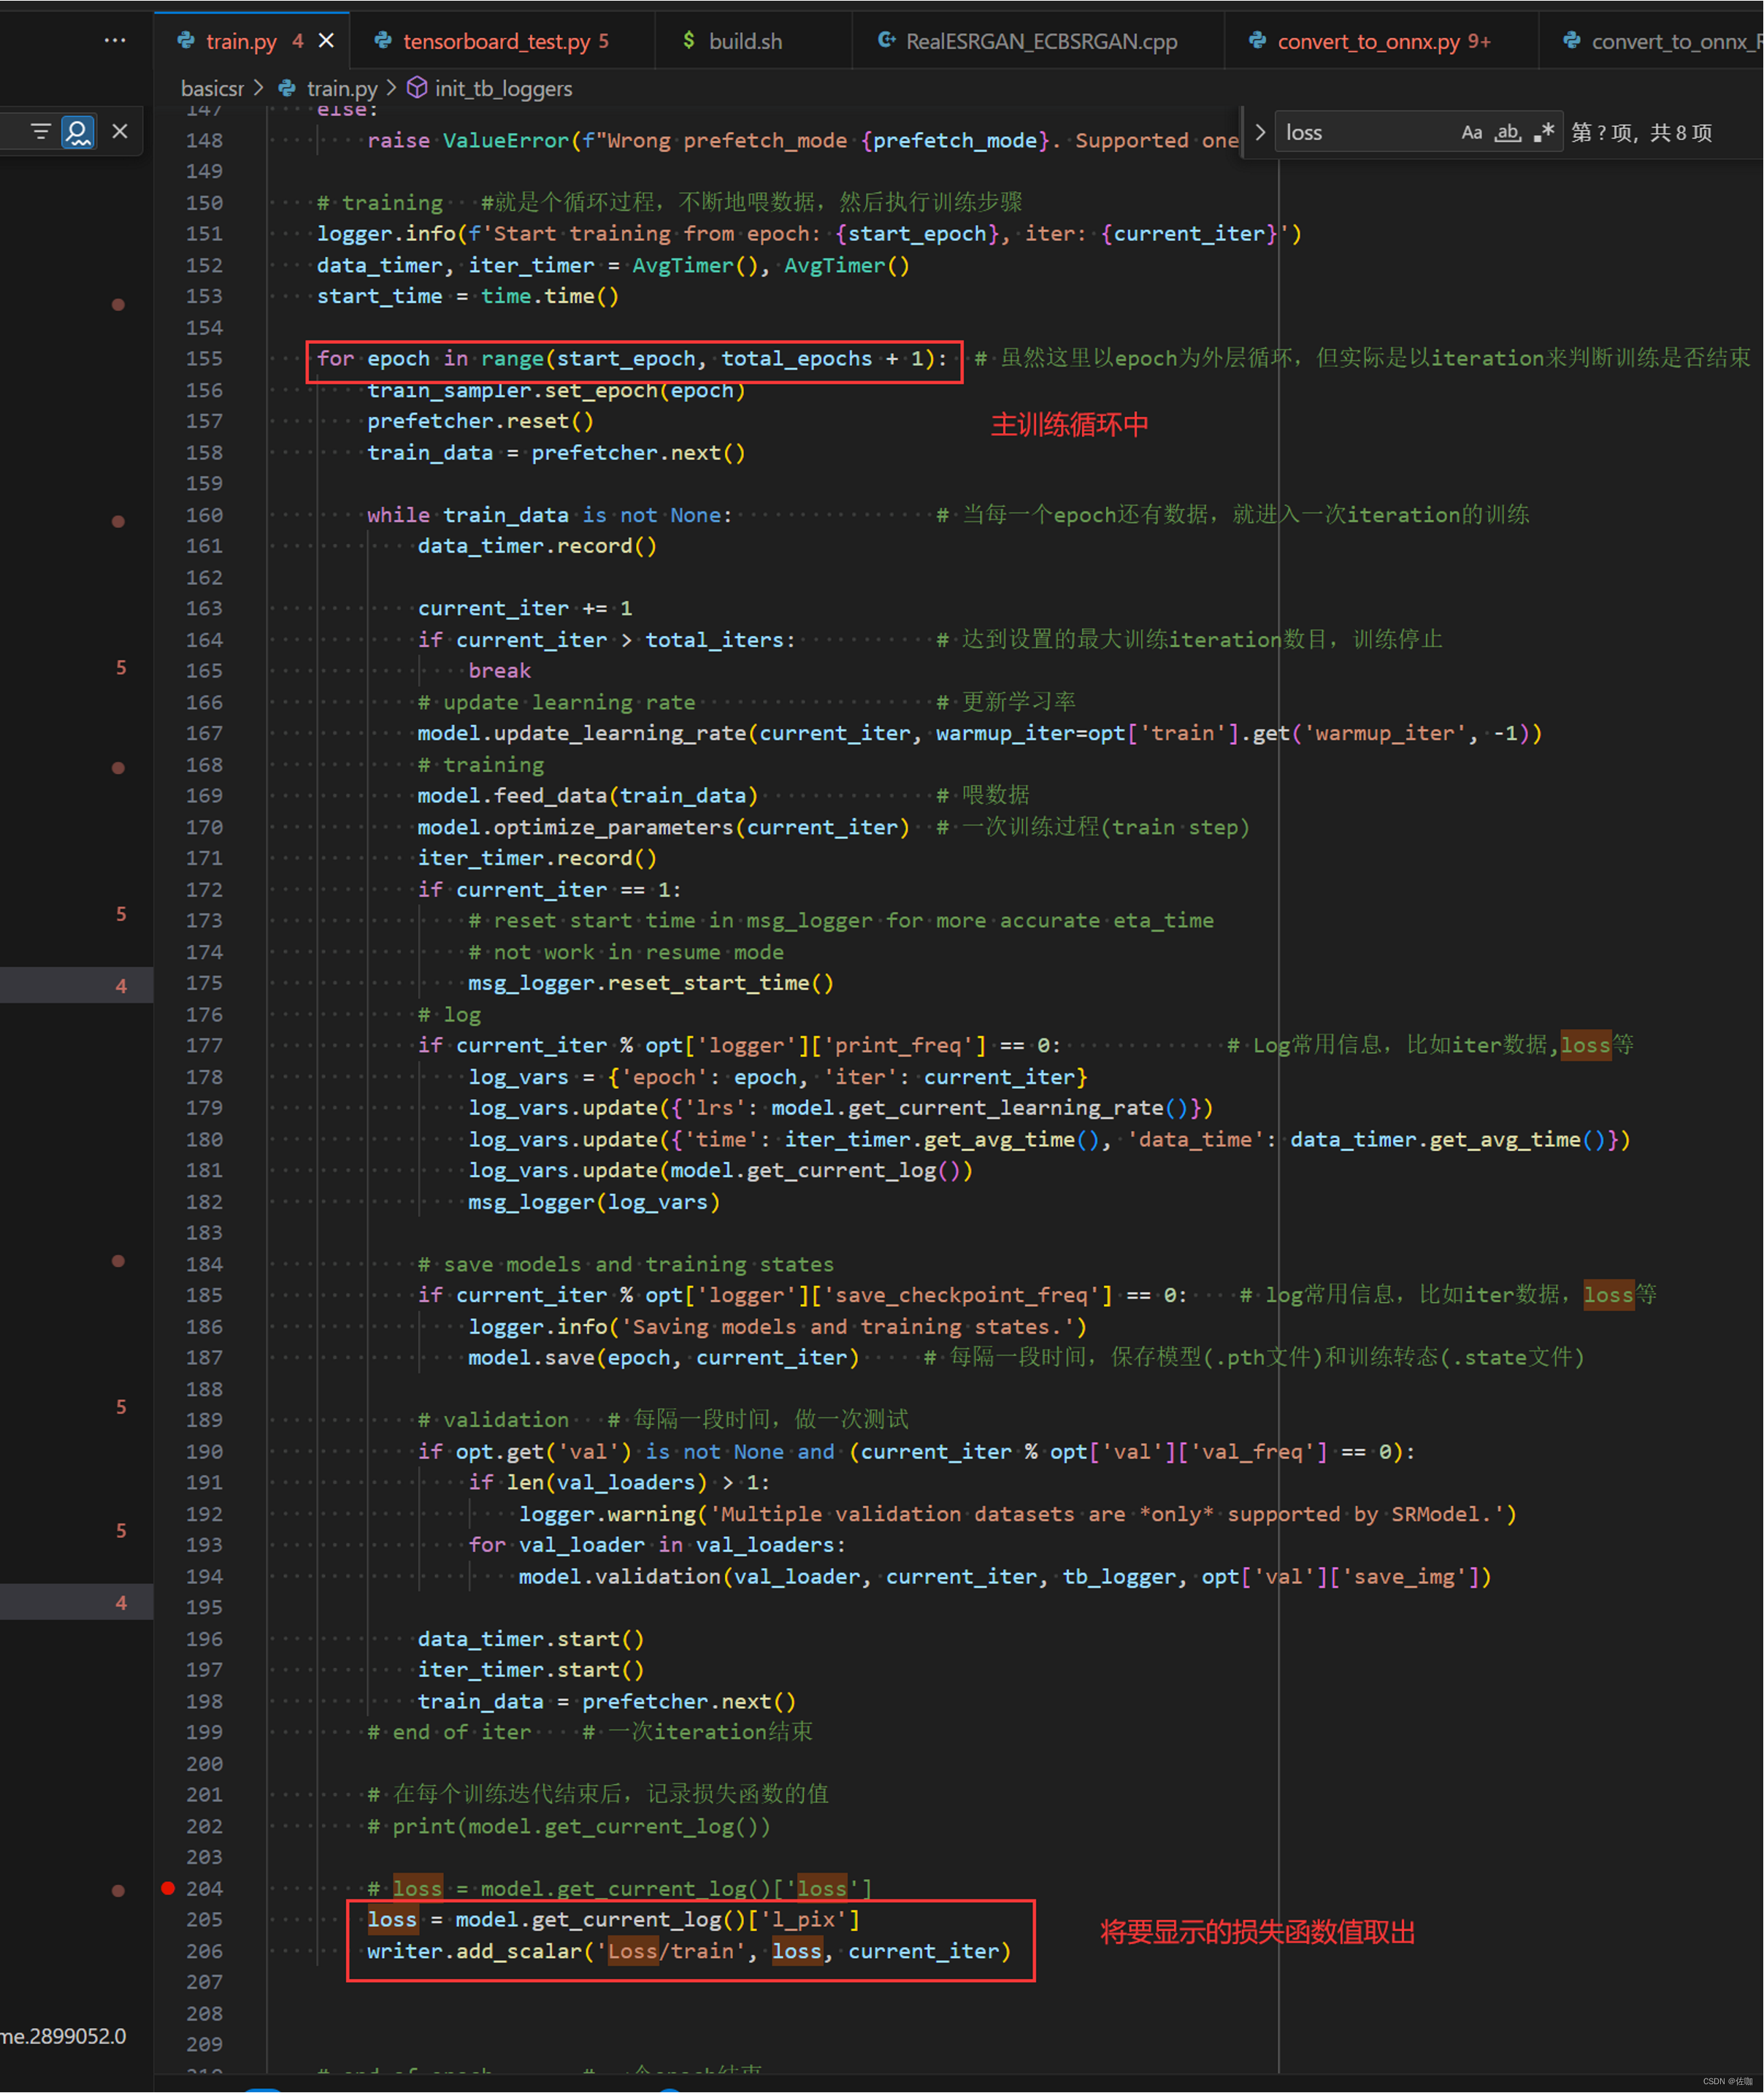Image resolution: width=1764 pixels, height=2093 pixels.
Task: Open the convert_to_onnx.py tab
Action: coord(1368,42)
